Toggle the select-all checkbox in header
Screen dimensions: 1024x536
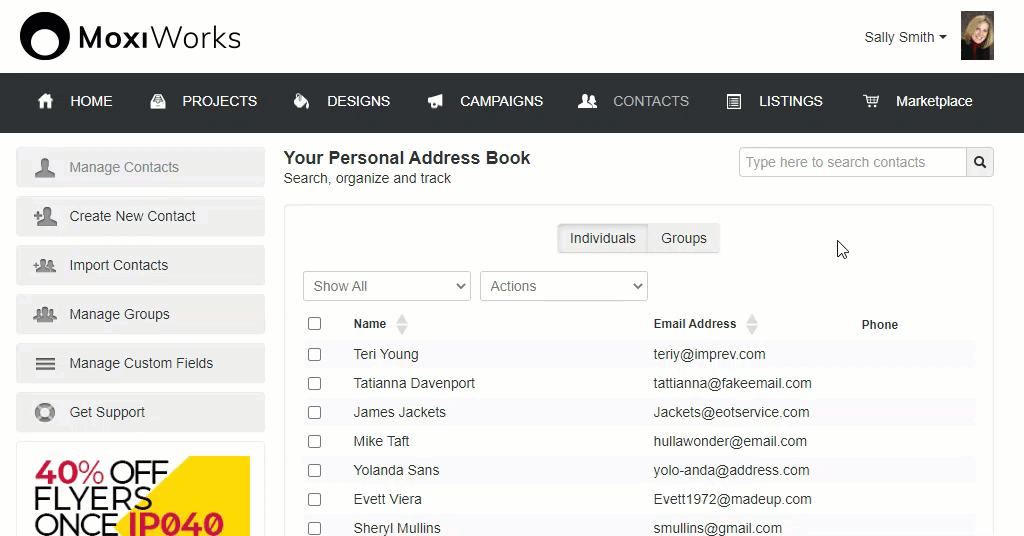[x=315, y=323]
